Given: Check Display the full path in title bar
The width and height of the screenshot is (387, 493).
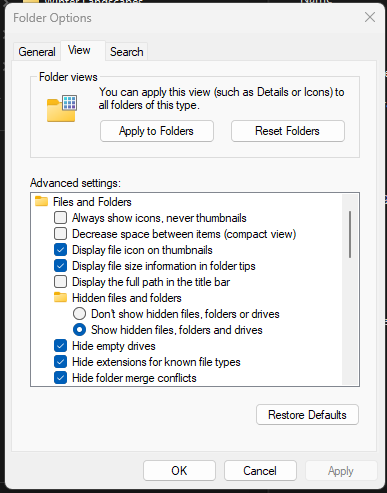Looking at the screenshot, I should pyautogui.click(x=60, y=282).
